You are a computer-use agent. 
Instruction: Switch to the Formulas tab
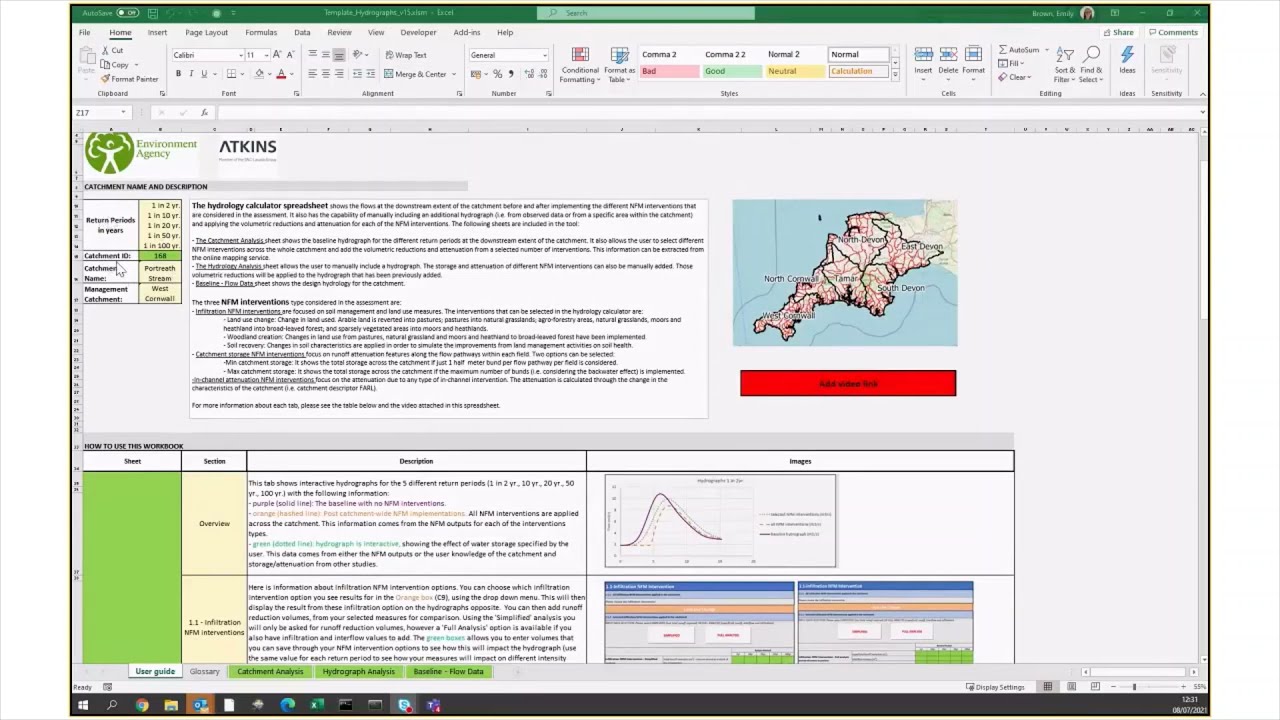tap(261, 33)
